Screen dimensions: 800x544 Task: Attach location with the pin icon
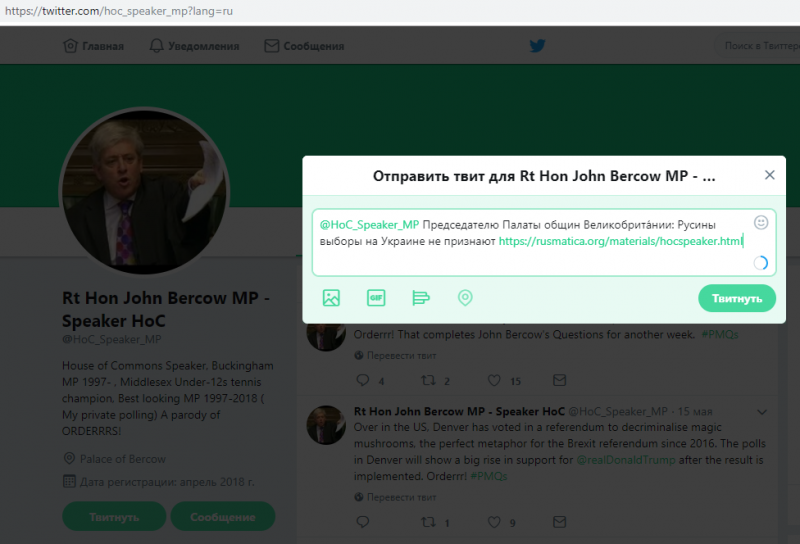click(465, 298)
